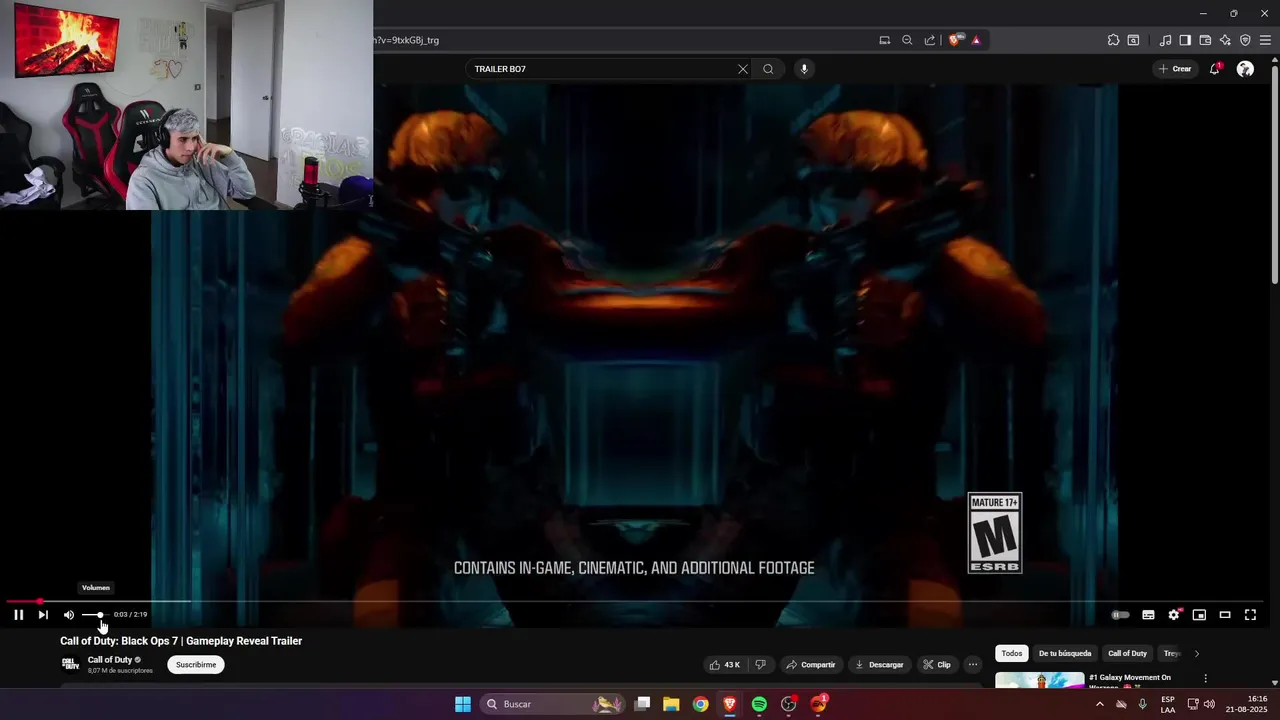Clear the YouTube search text
1280x720 pixels.
point(743,69)
